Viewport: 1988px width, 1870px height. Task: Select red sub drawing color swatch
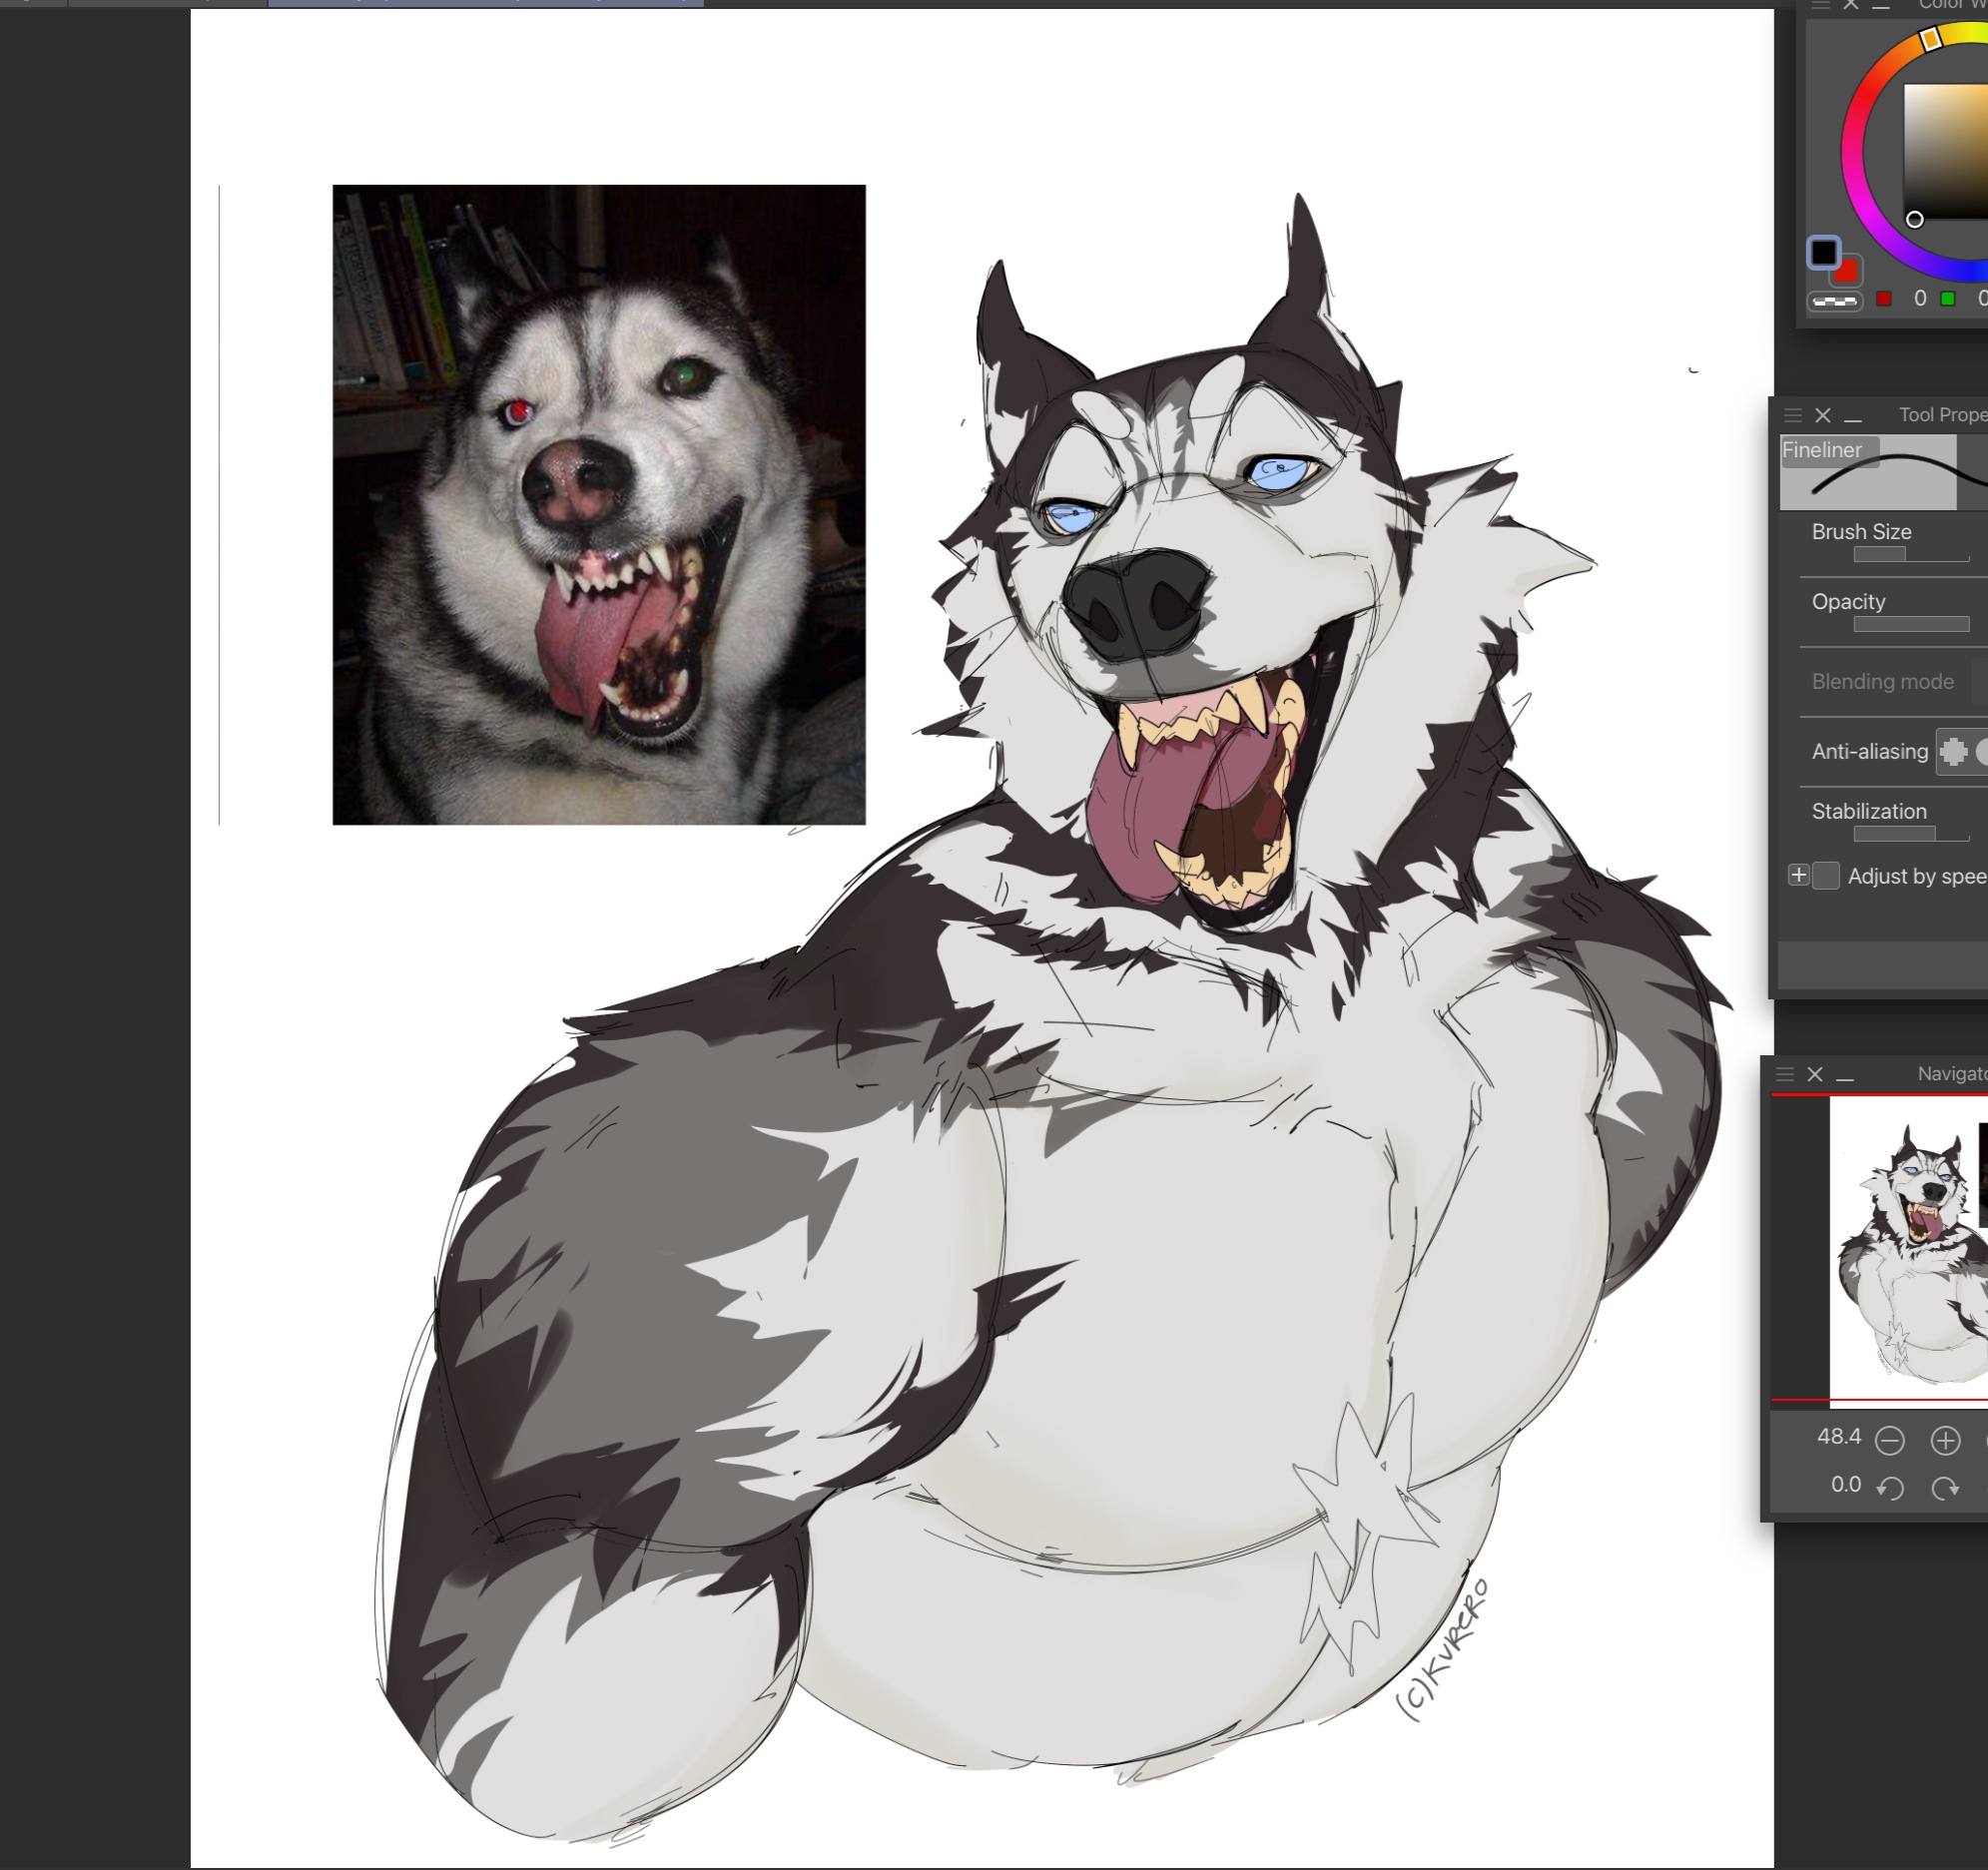1847,270
